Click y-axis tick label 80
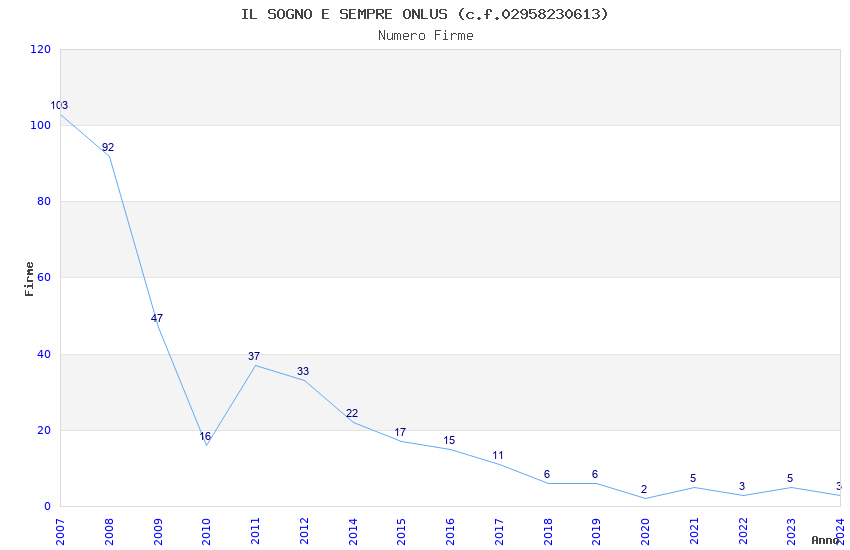 [x=44, y=201]
